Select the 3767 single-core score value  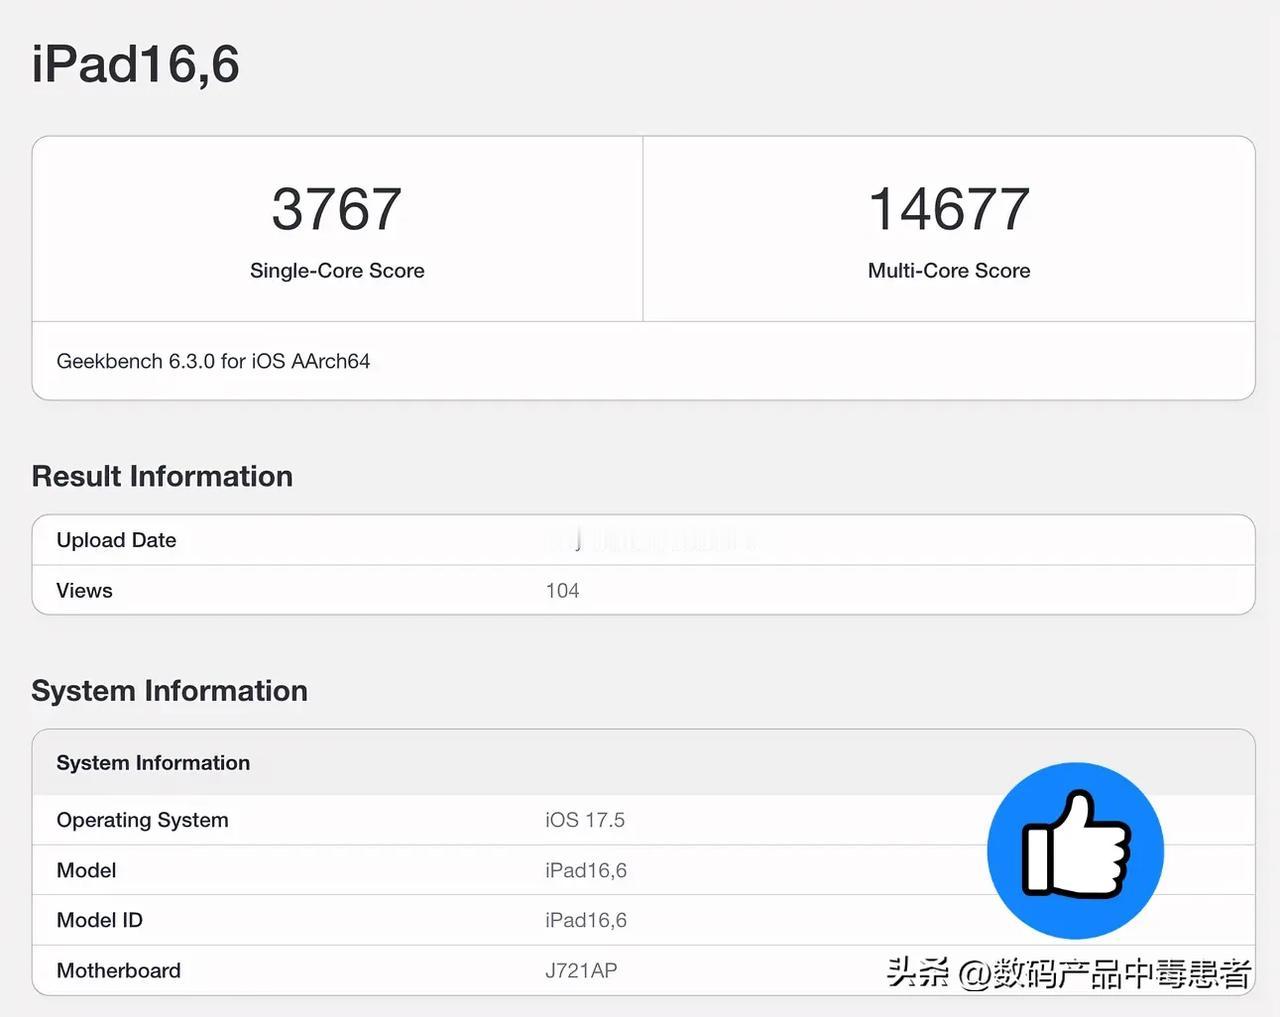337,209
